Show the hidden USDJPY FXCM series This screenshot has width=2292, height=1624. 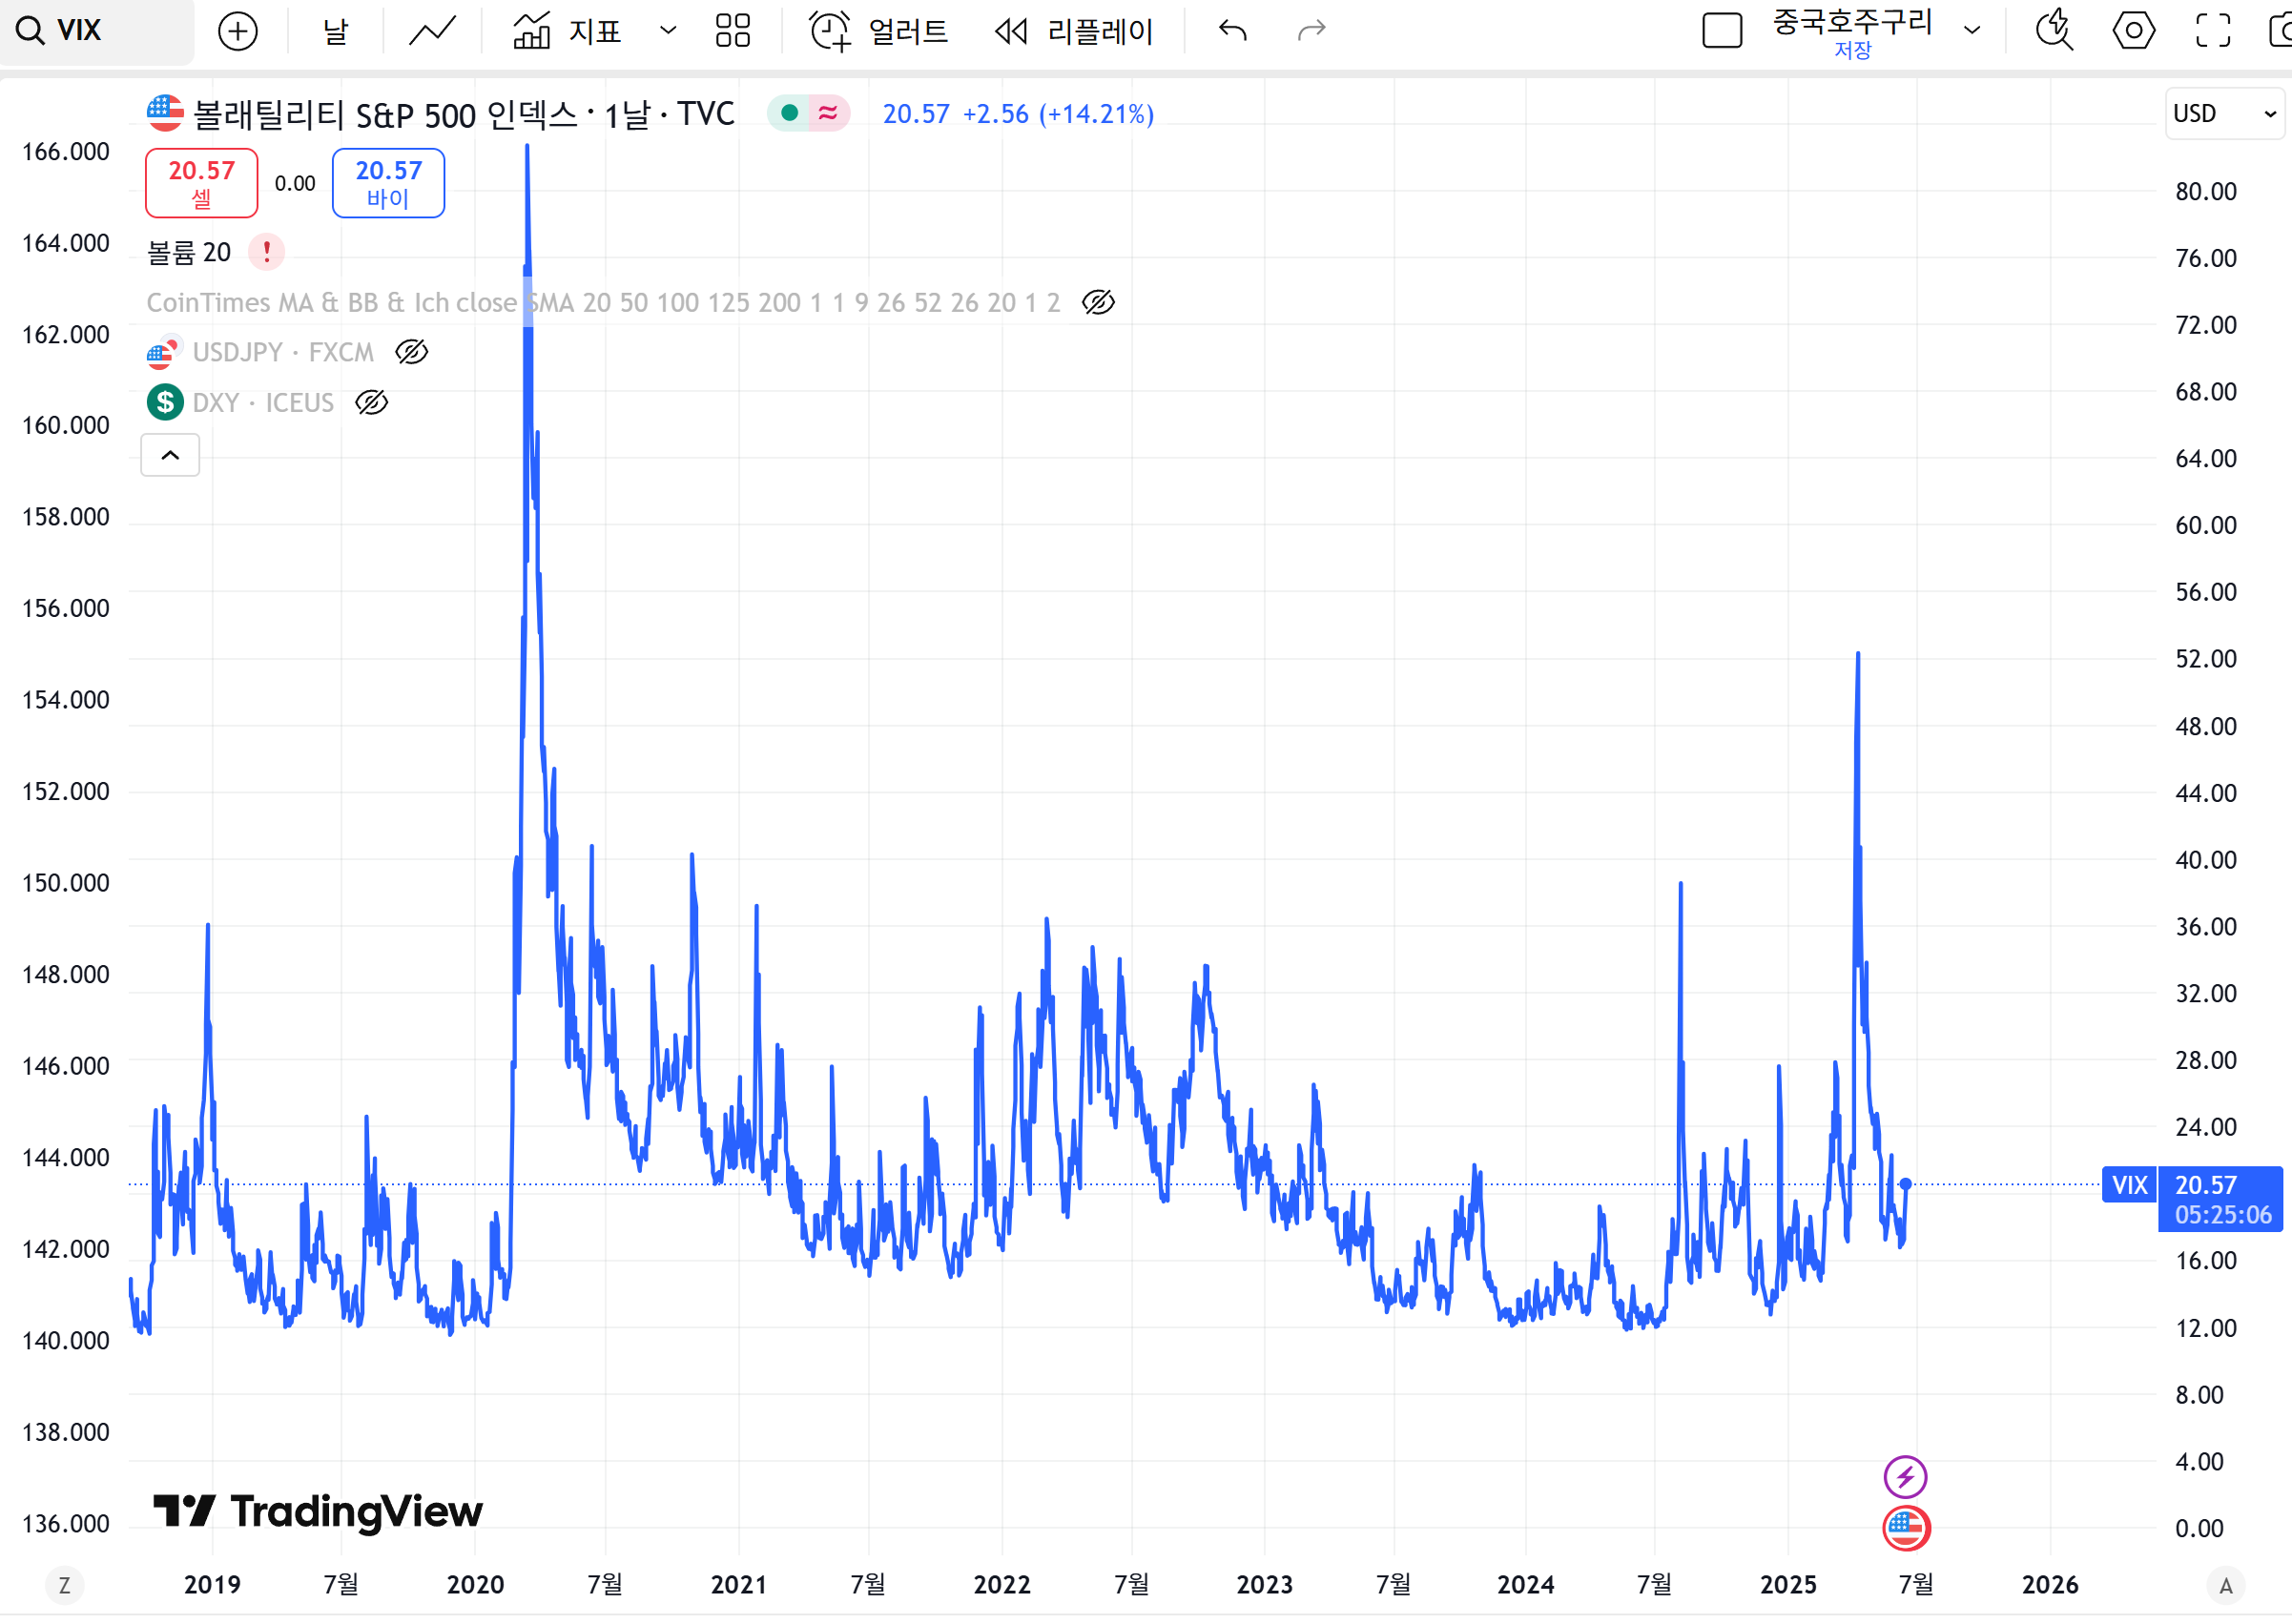click(411, 352)
